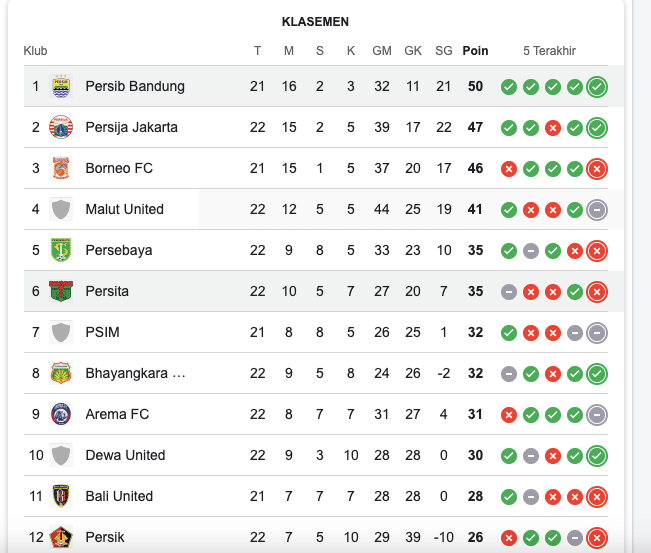The width and height of the screenshot is (651, 553).
Task: Click the Persita club crest
Action: point(61,291)
